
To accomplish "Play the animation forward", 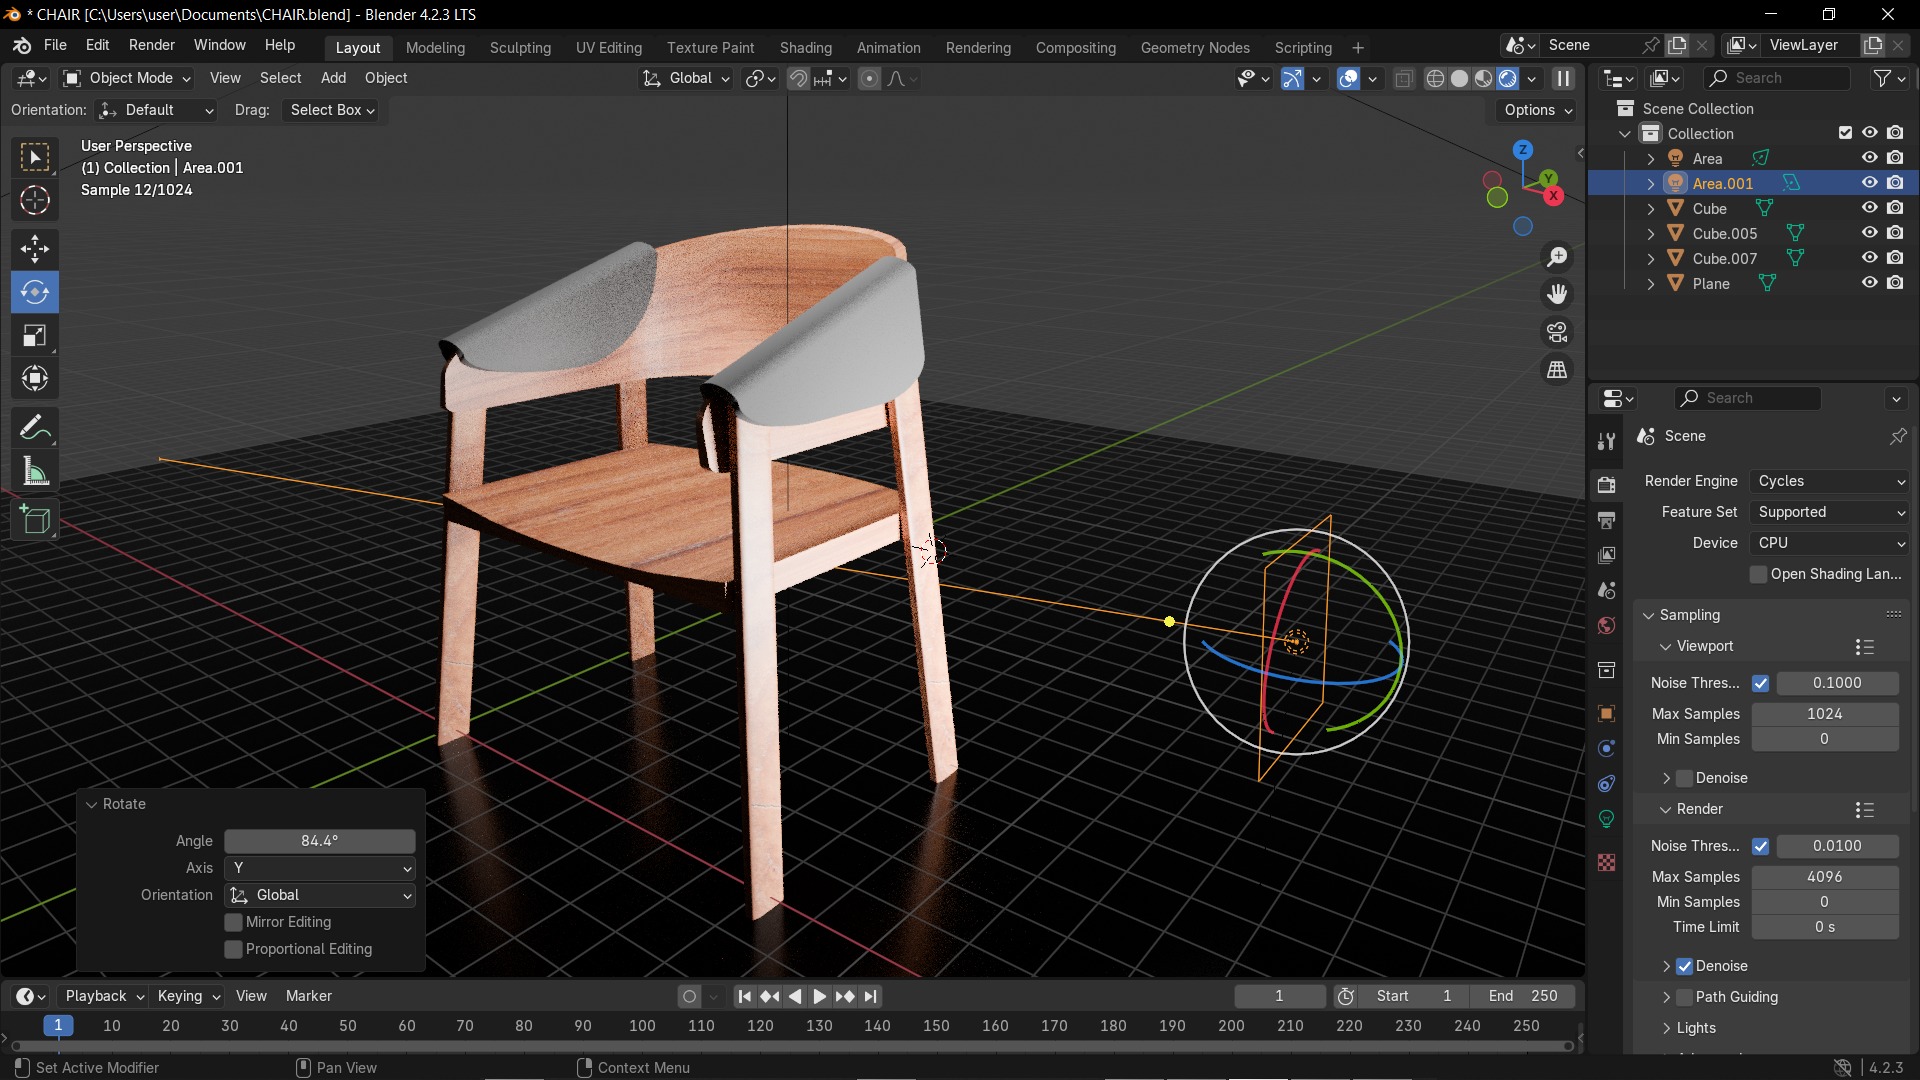I will [x=820, y=996].
